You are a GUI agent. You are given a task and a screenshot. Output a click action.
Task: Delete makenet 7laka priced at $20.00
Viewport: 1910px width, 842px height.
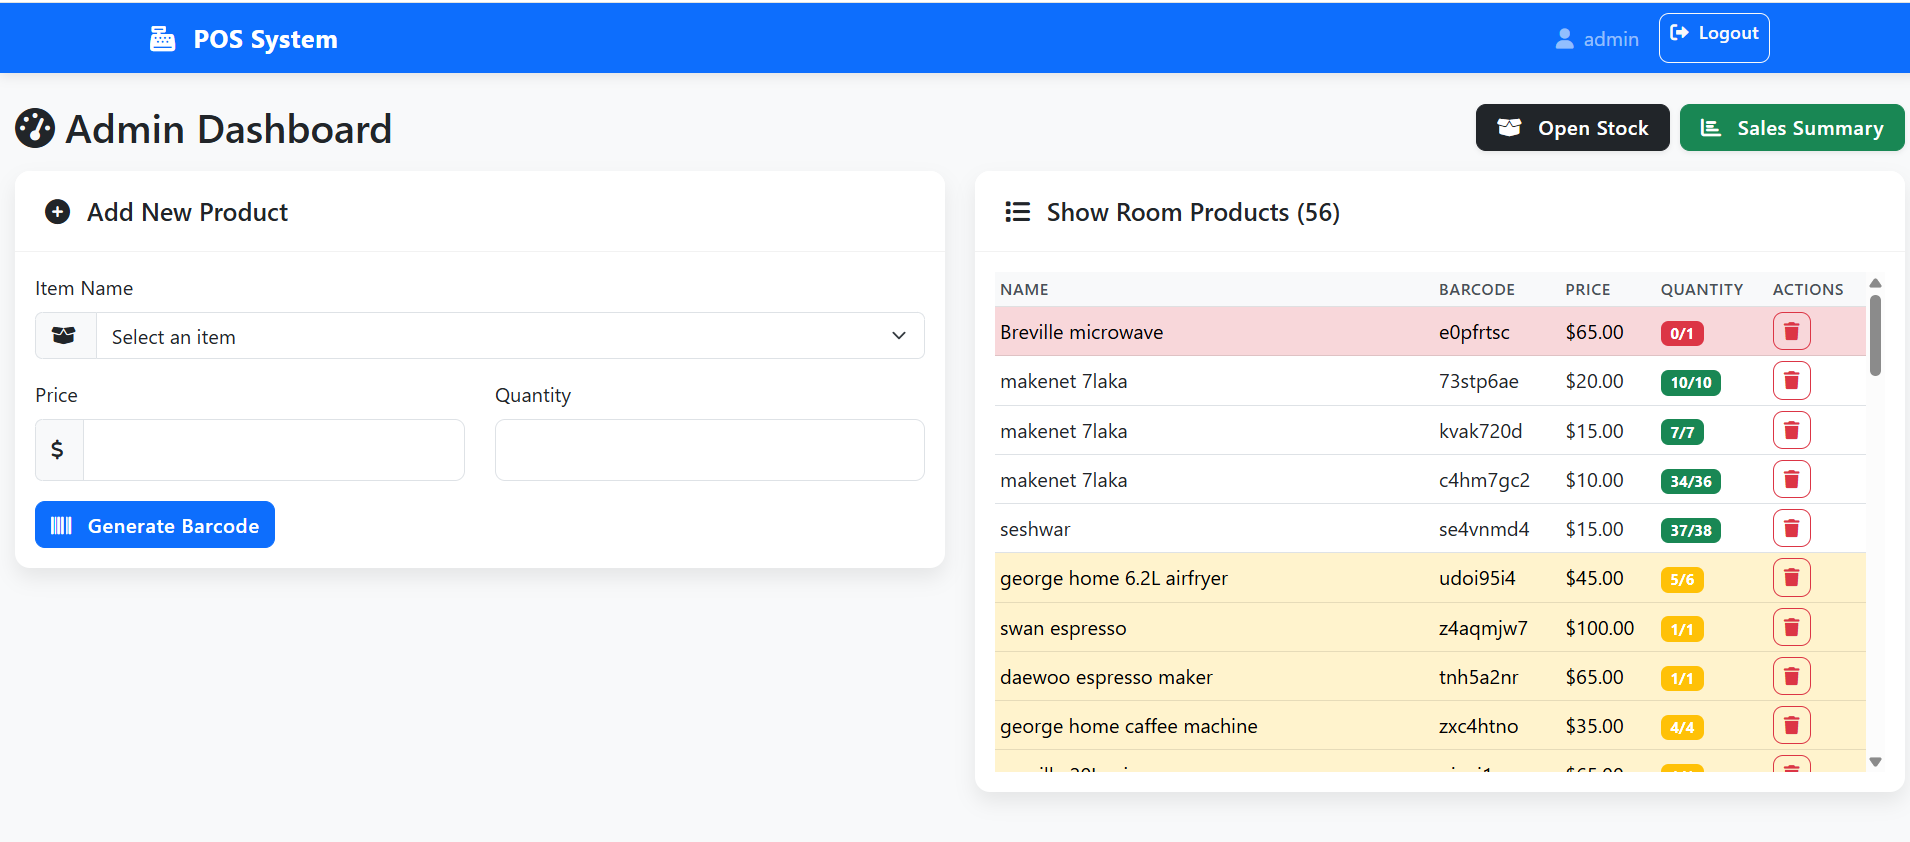tap(1791, 381)
